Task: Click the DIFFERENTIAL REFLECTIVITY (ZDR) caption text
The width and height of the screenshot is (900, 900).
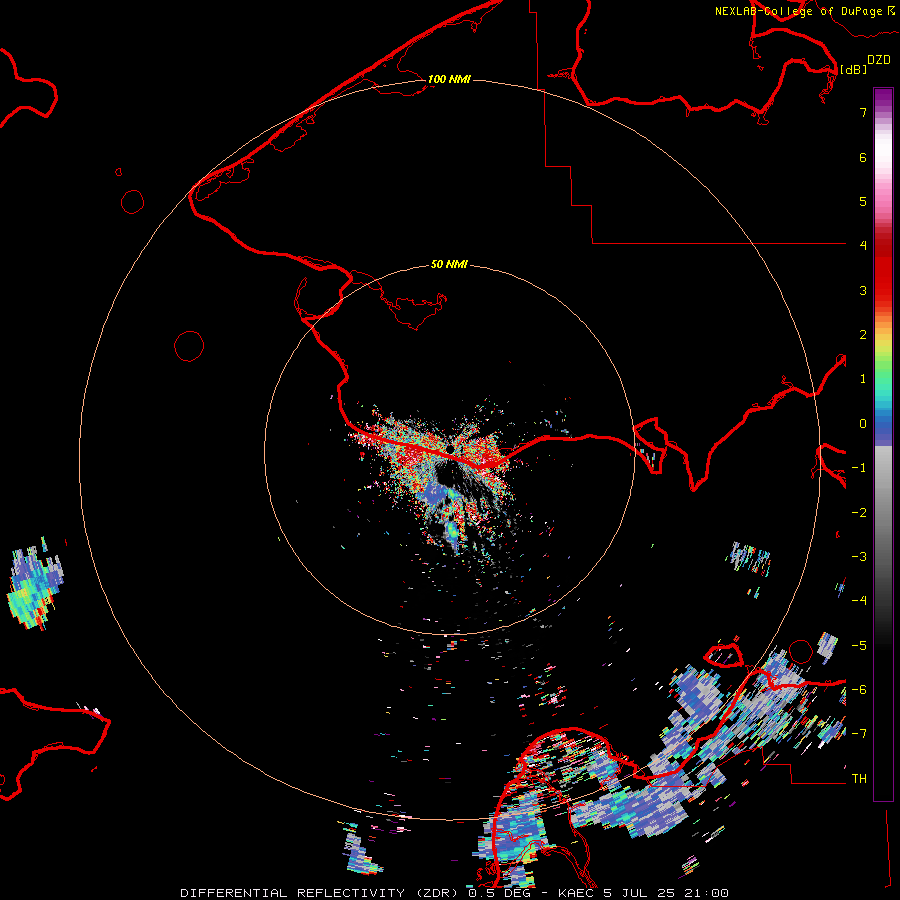Action: click(x=321, y=893)
